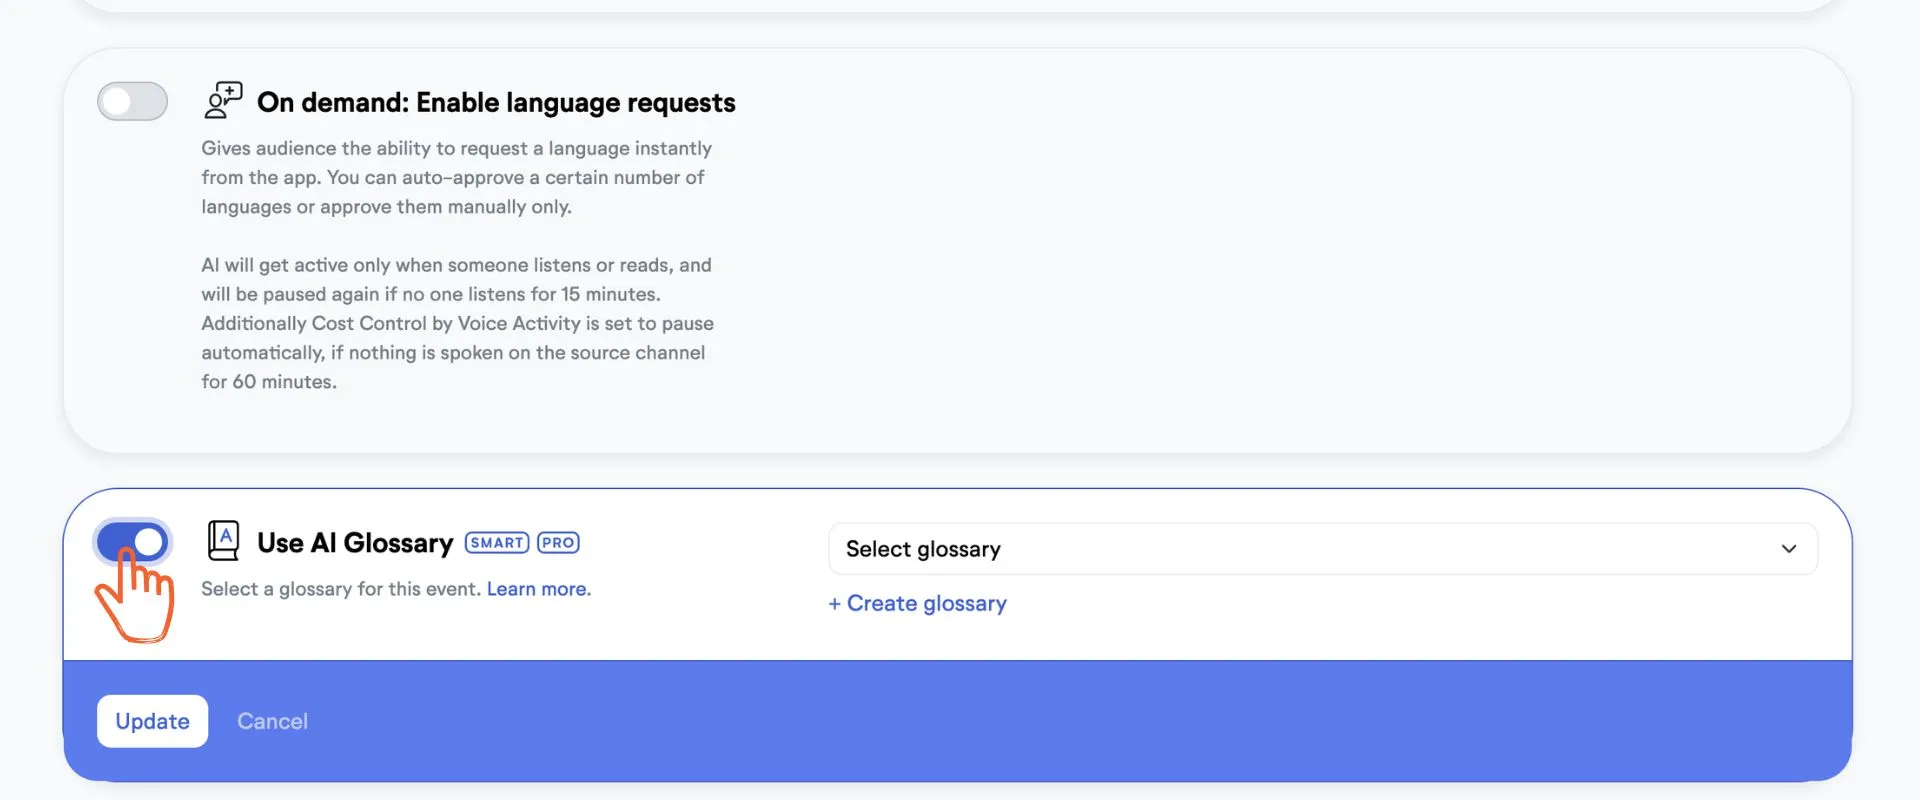
Task: Turn off the Use AI Glossary switch
Action: pos(132,542)
